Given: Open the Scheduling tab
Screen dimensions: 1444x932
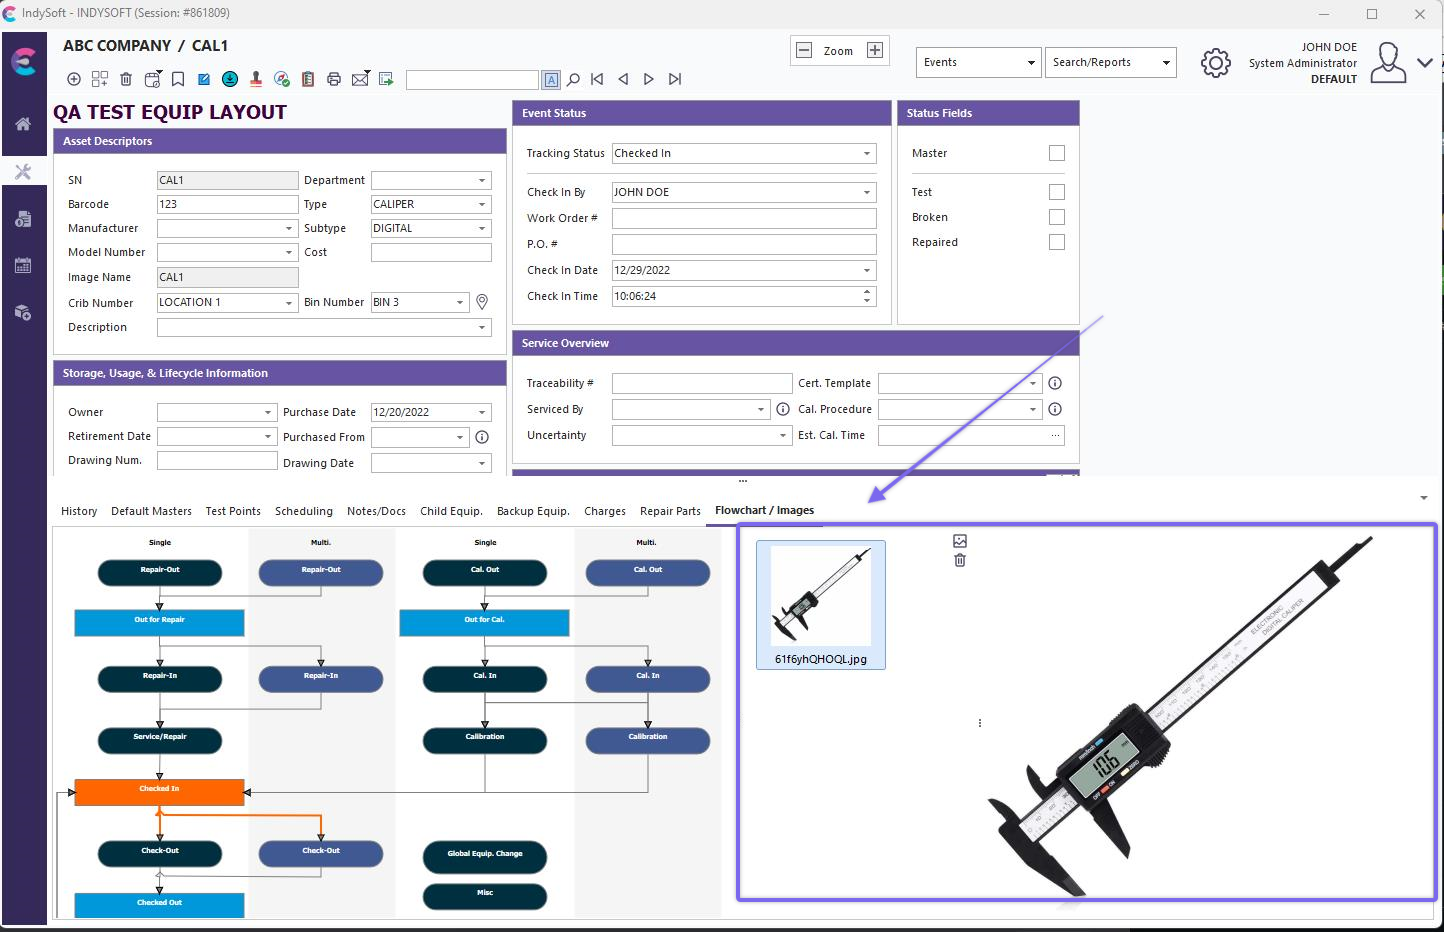Looking at the screenshot, I should (304, 511).
